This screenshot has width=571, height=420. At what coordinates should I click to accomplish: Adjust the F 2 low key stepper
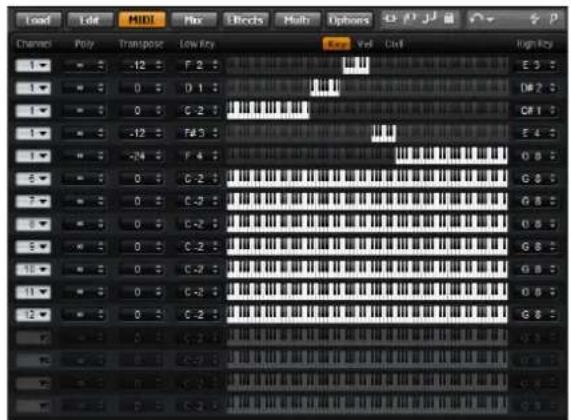point(215,66)
